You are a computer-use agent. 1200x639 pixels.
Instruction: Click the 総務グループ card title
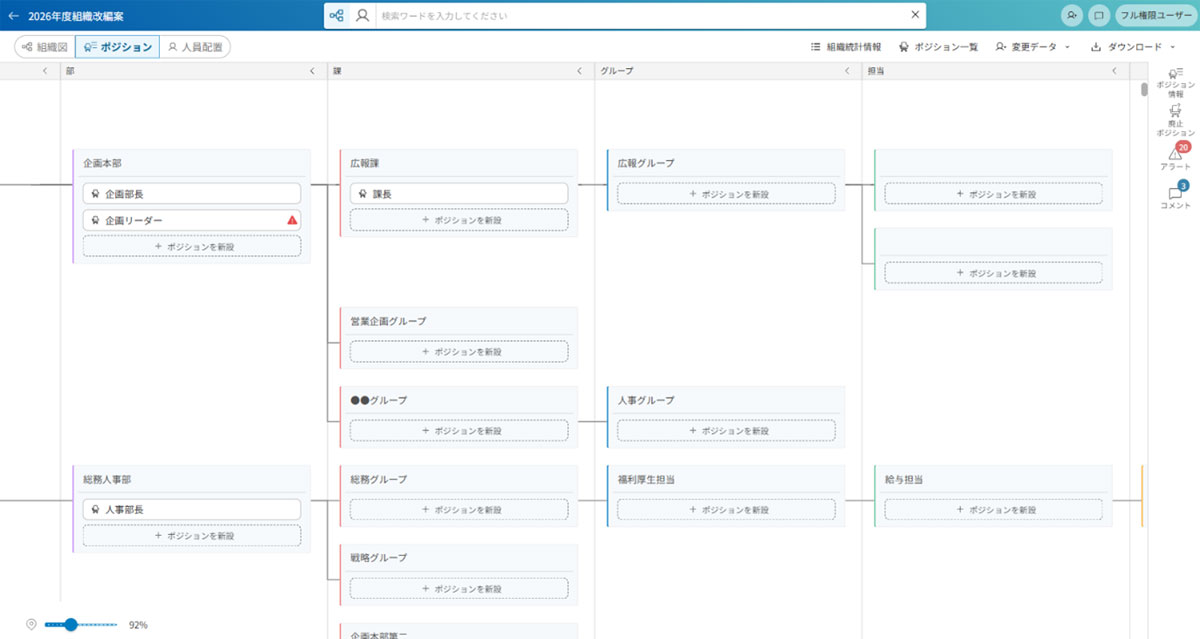[x=379, y=479]
